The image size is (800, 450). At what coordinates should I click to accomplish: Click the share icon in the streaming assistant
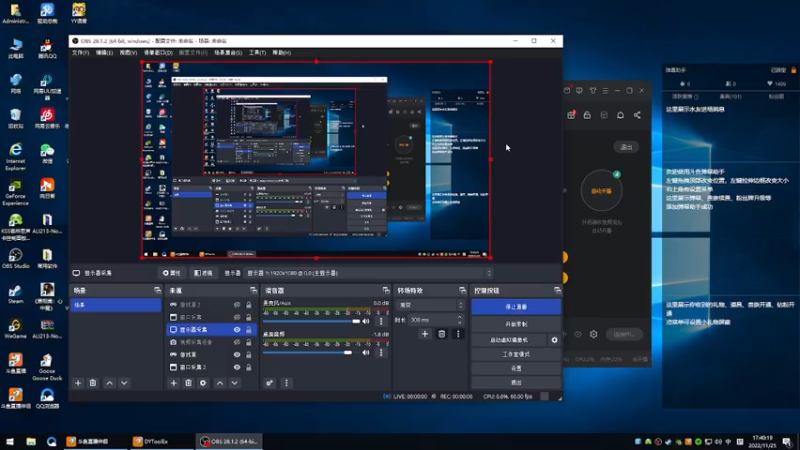pos(637,115)
